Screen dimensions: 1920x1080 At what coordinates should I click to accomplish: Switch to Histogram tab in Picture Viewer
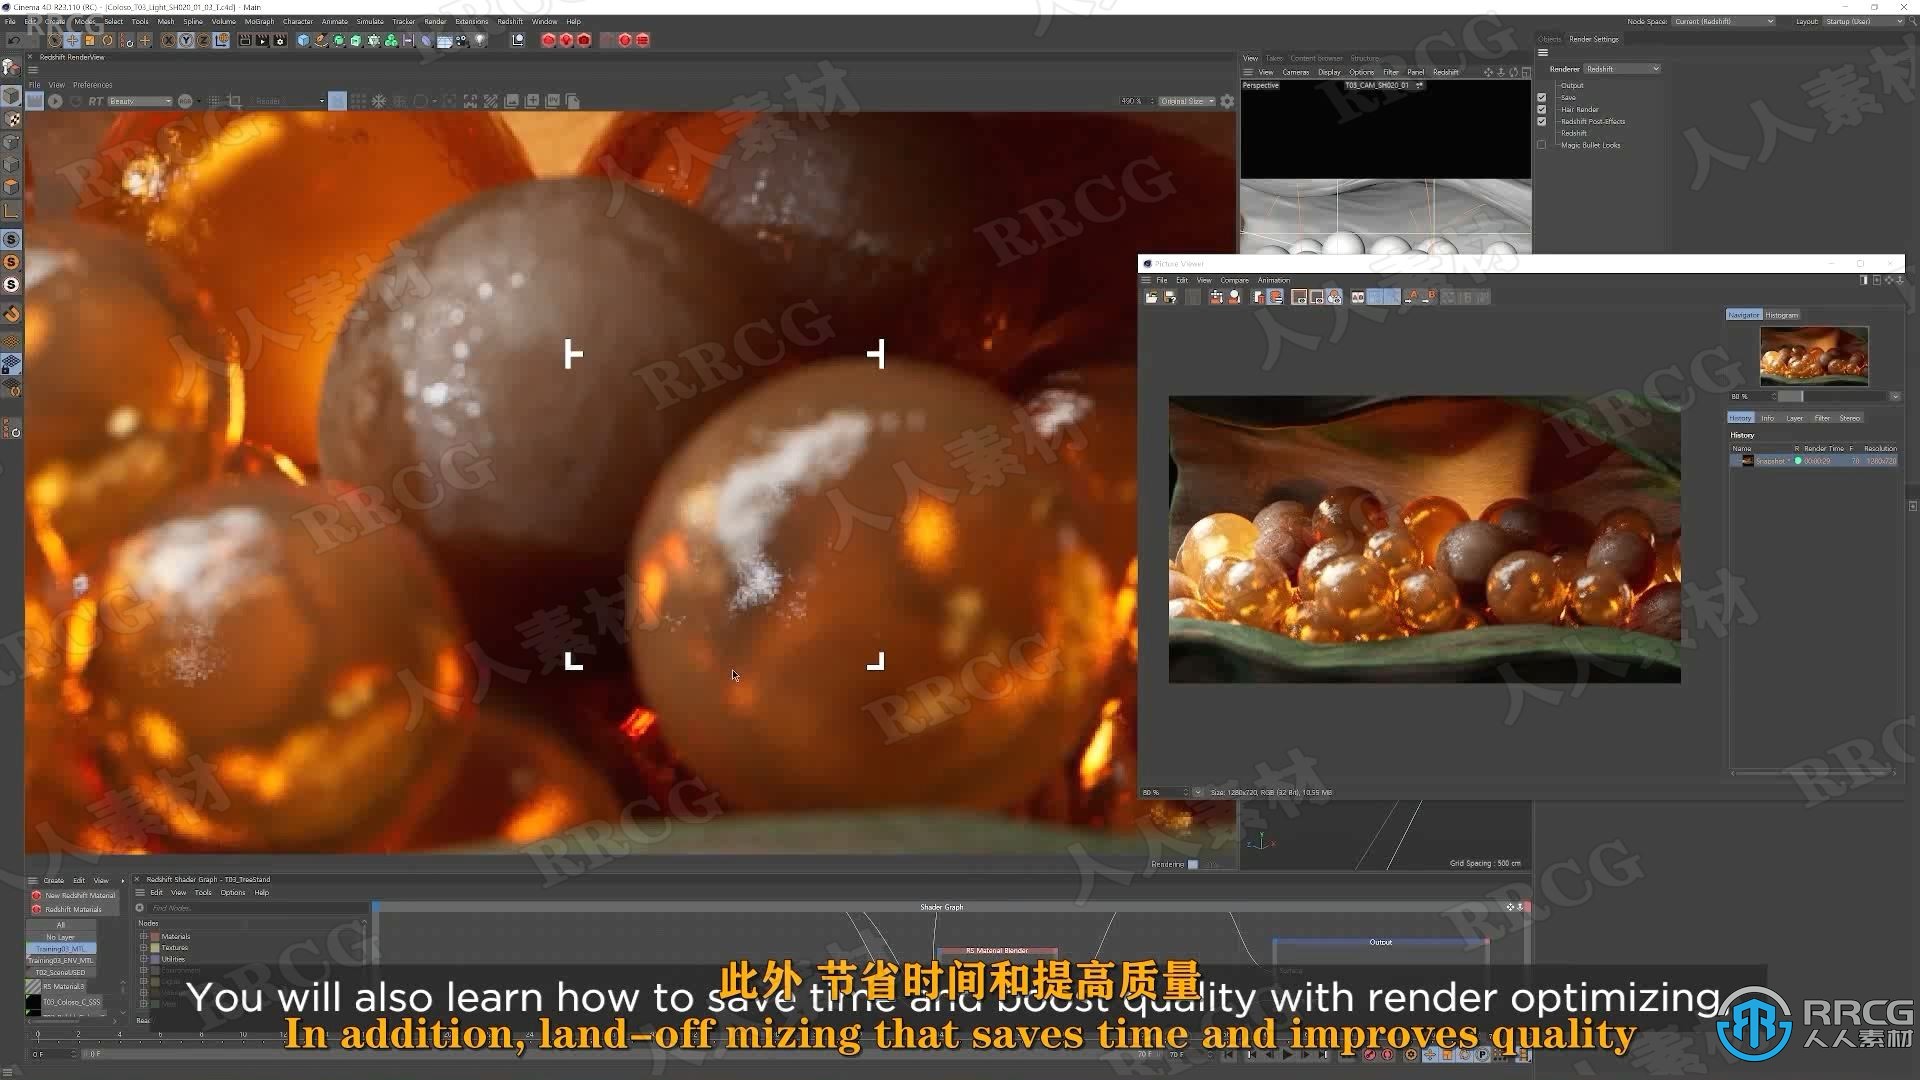pyautogui.click(x=1781, y=315)
